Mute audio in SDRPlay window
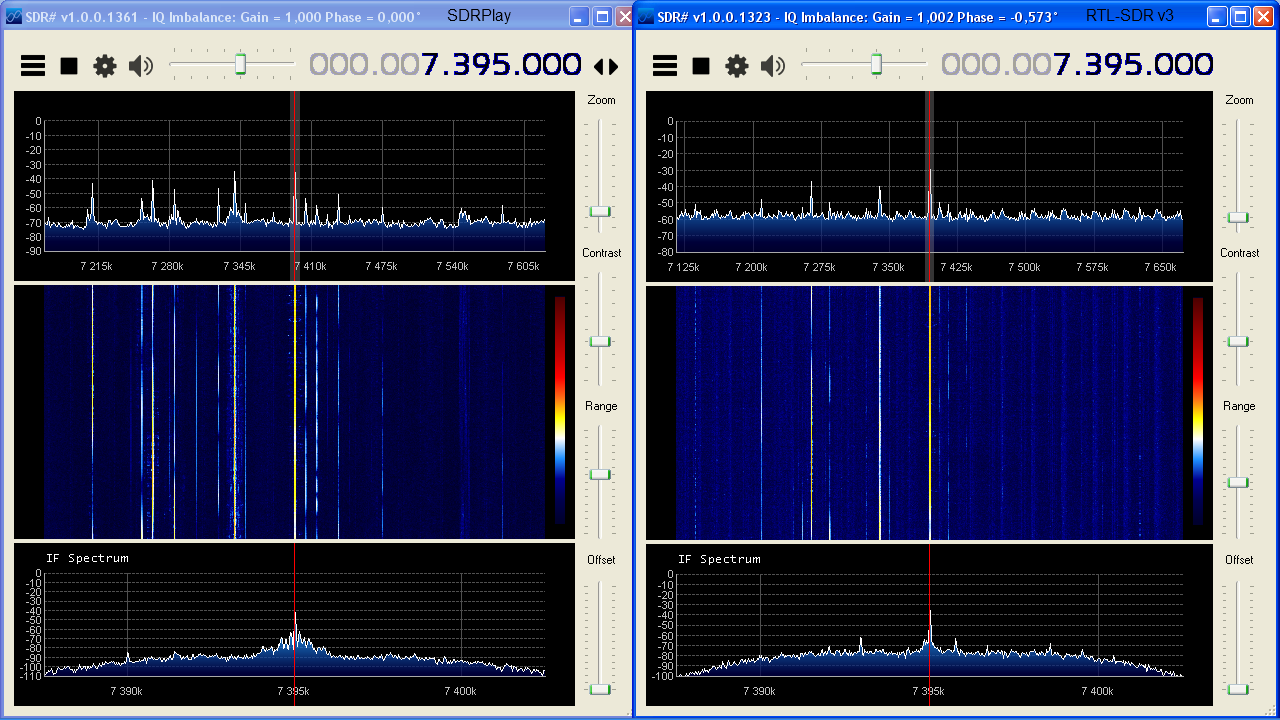This screenshot has width=1280, height=720. coord(141,66)
